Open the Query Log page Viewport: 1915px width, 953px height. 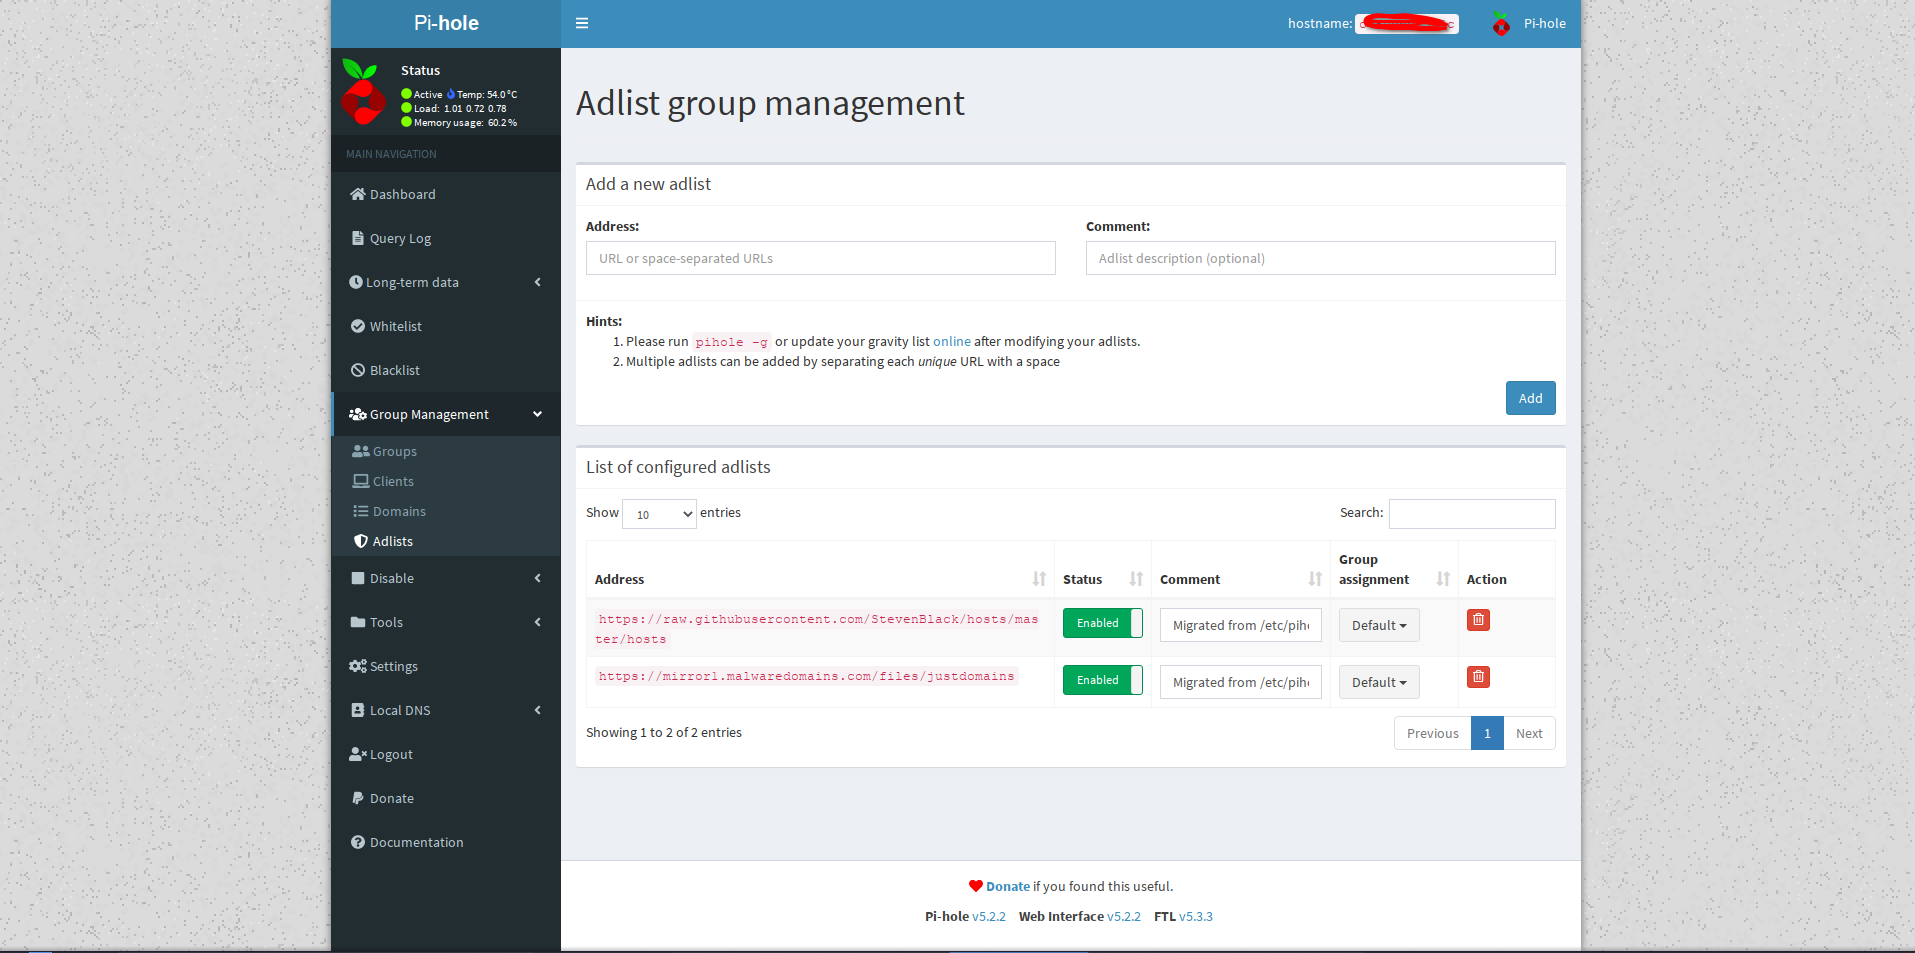tap(446, 238)
